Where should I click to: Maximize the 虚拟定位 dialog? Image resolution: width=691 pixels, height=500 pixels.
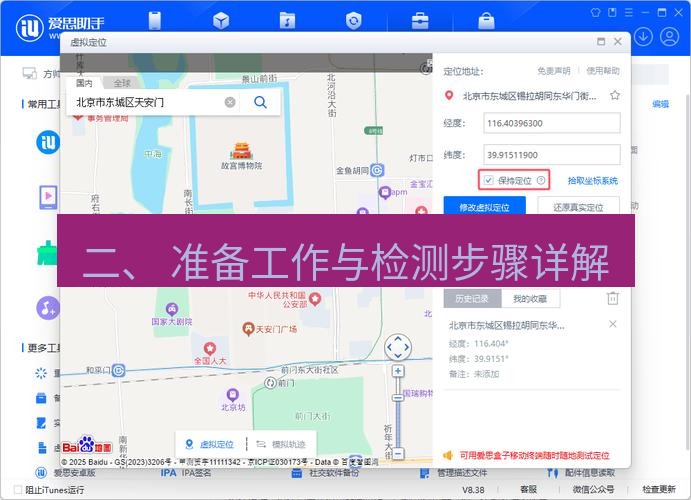601,41
